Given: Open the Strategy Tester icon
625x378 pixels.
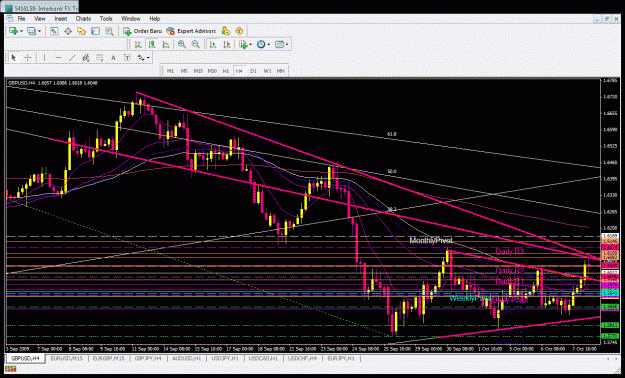Looking at the screenshot, I should coord(109,31).
